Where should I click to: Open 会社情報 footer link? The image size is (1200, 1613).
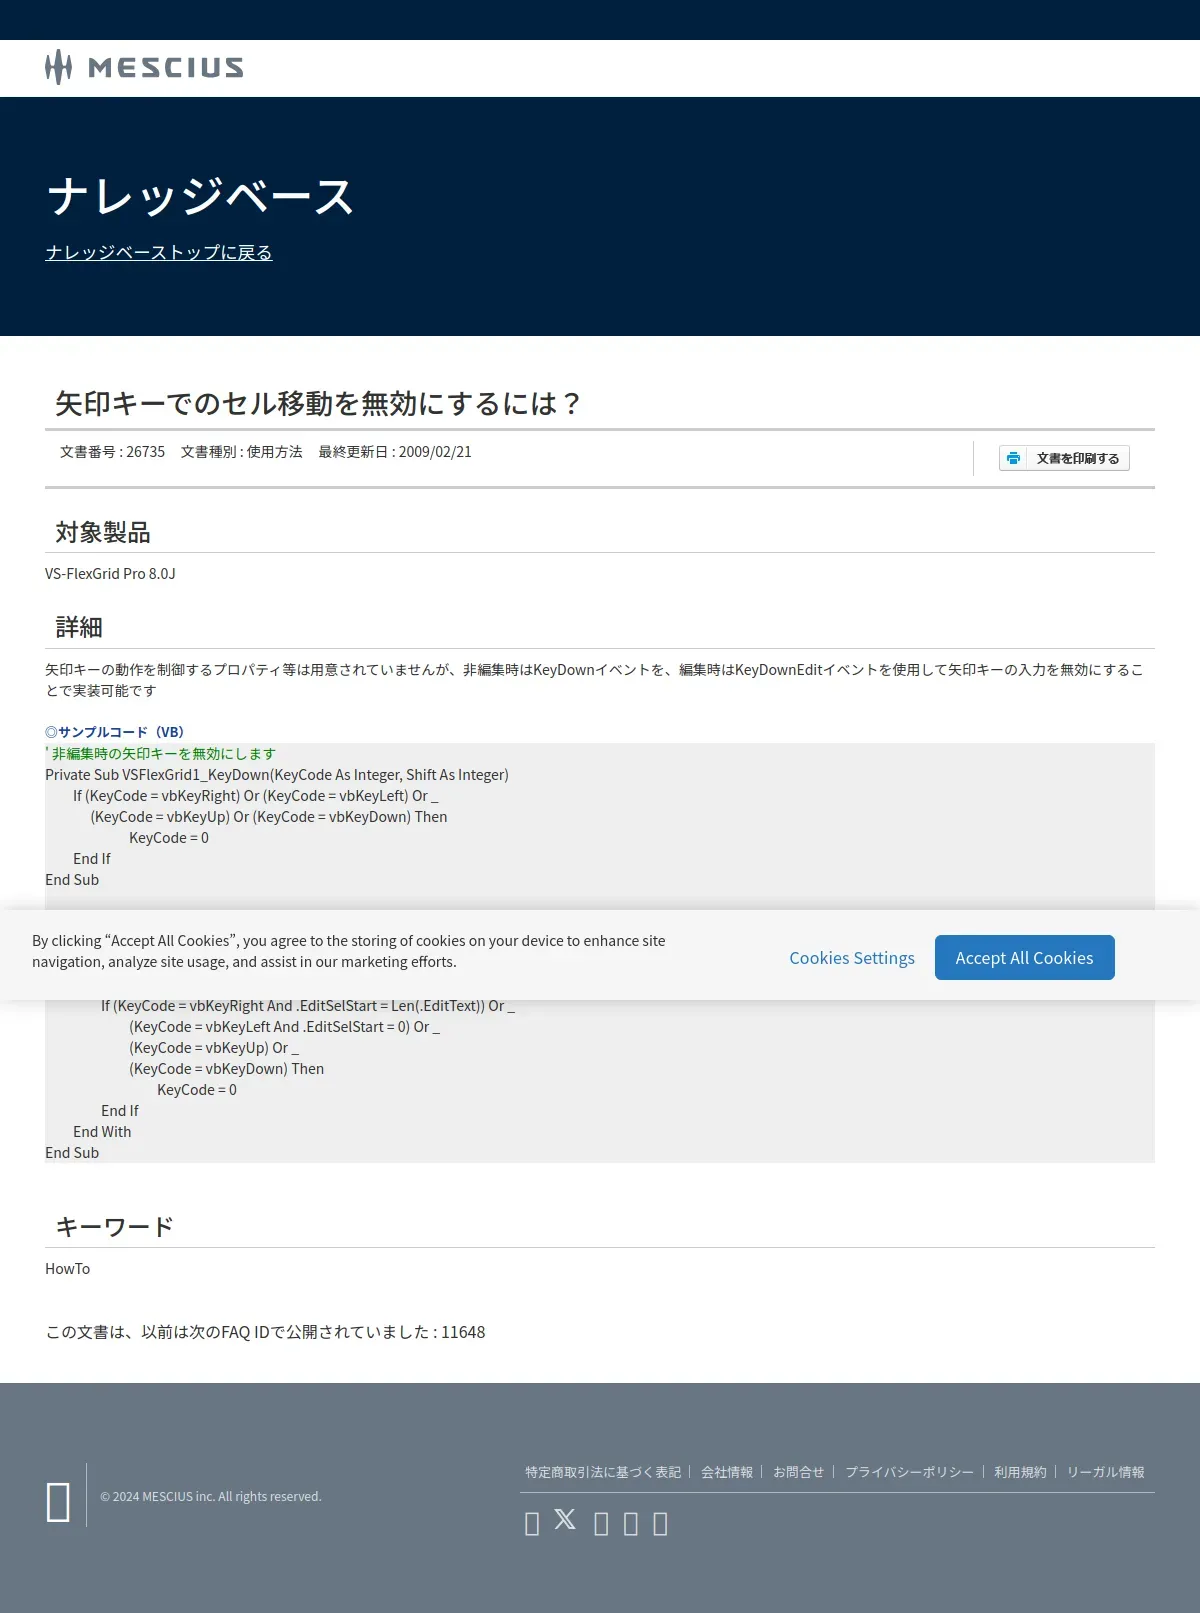[x=727, y=1472]
